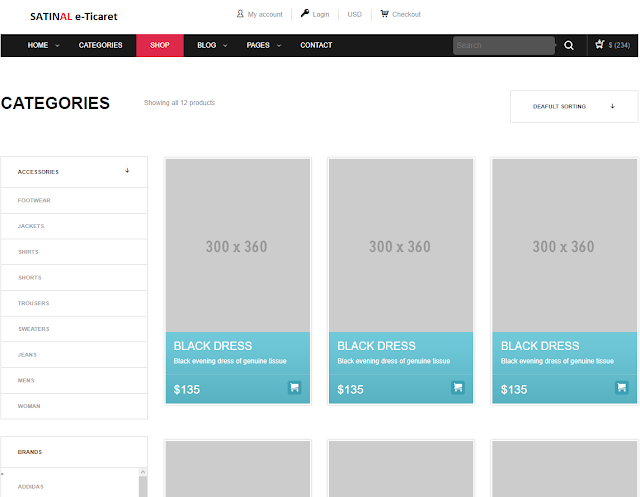Open the Categories menu item
Image resolution: width=640 pixels, height=497 pixels.
100,45
